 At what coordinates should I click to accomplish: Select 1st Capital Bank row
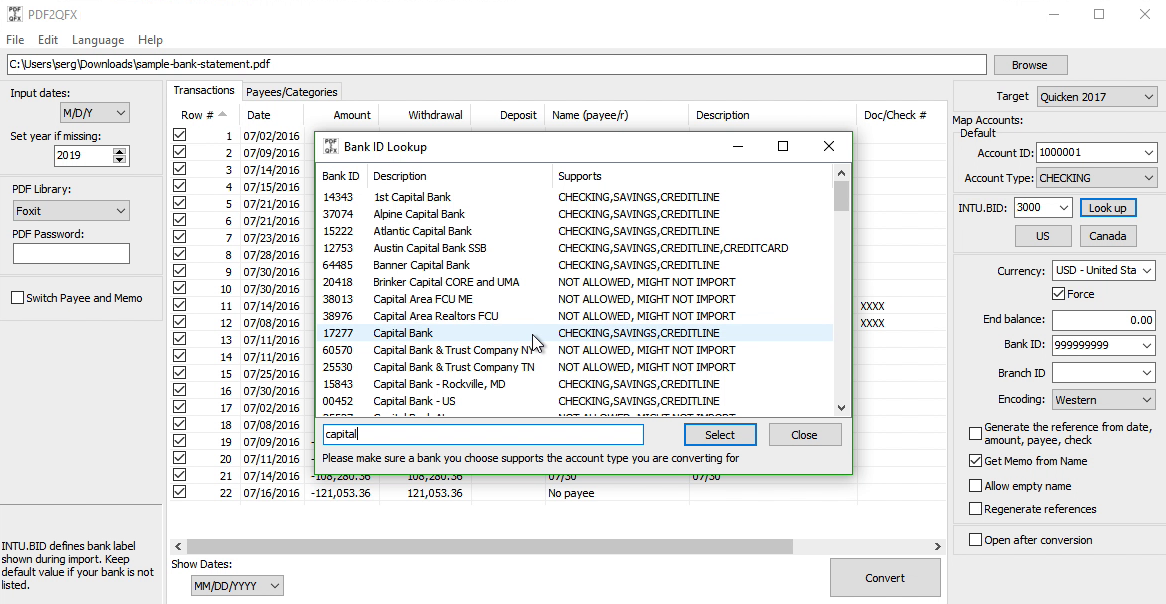576,197
